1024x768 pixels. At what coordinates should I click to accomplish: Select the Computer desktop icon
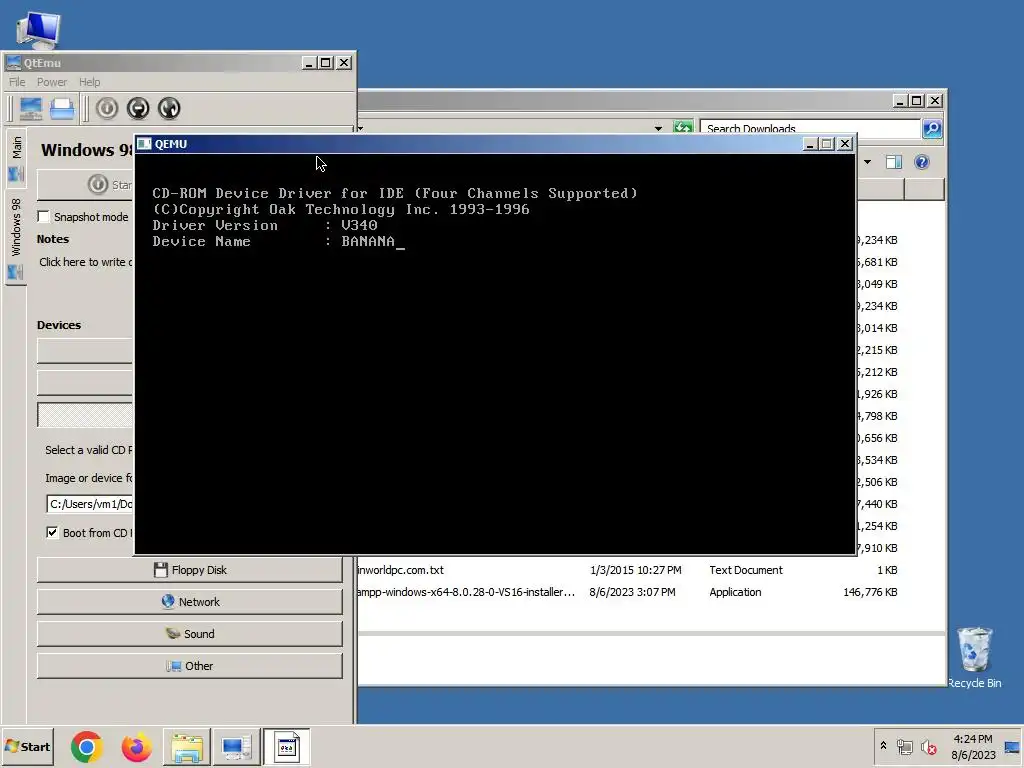38,29
